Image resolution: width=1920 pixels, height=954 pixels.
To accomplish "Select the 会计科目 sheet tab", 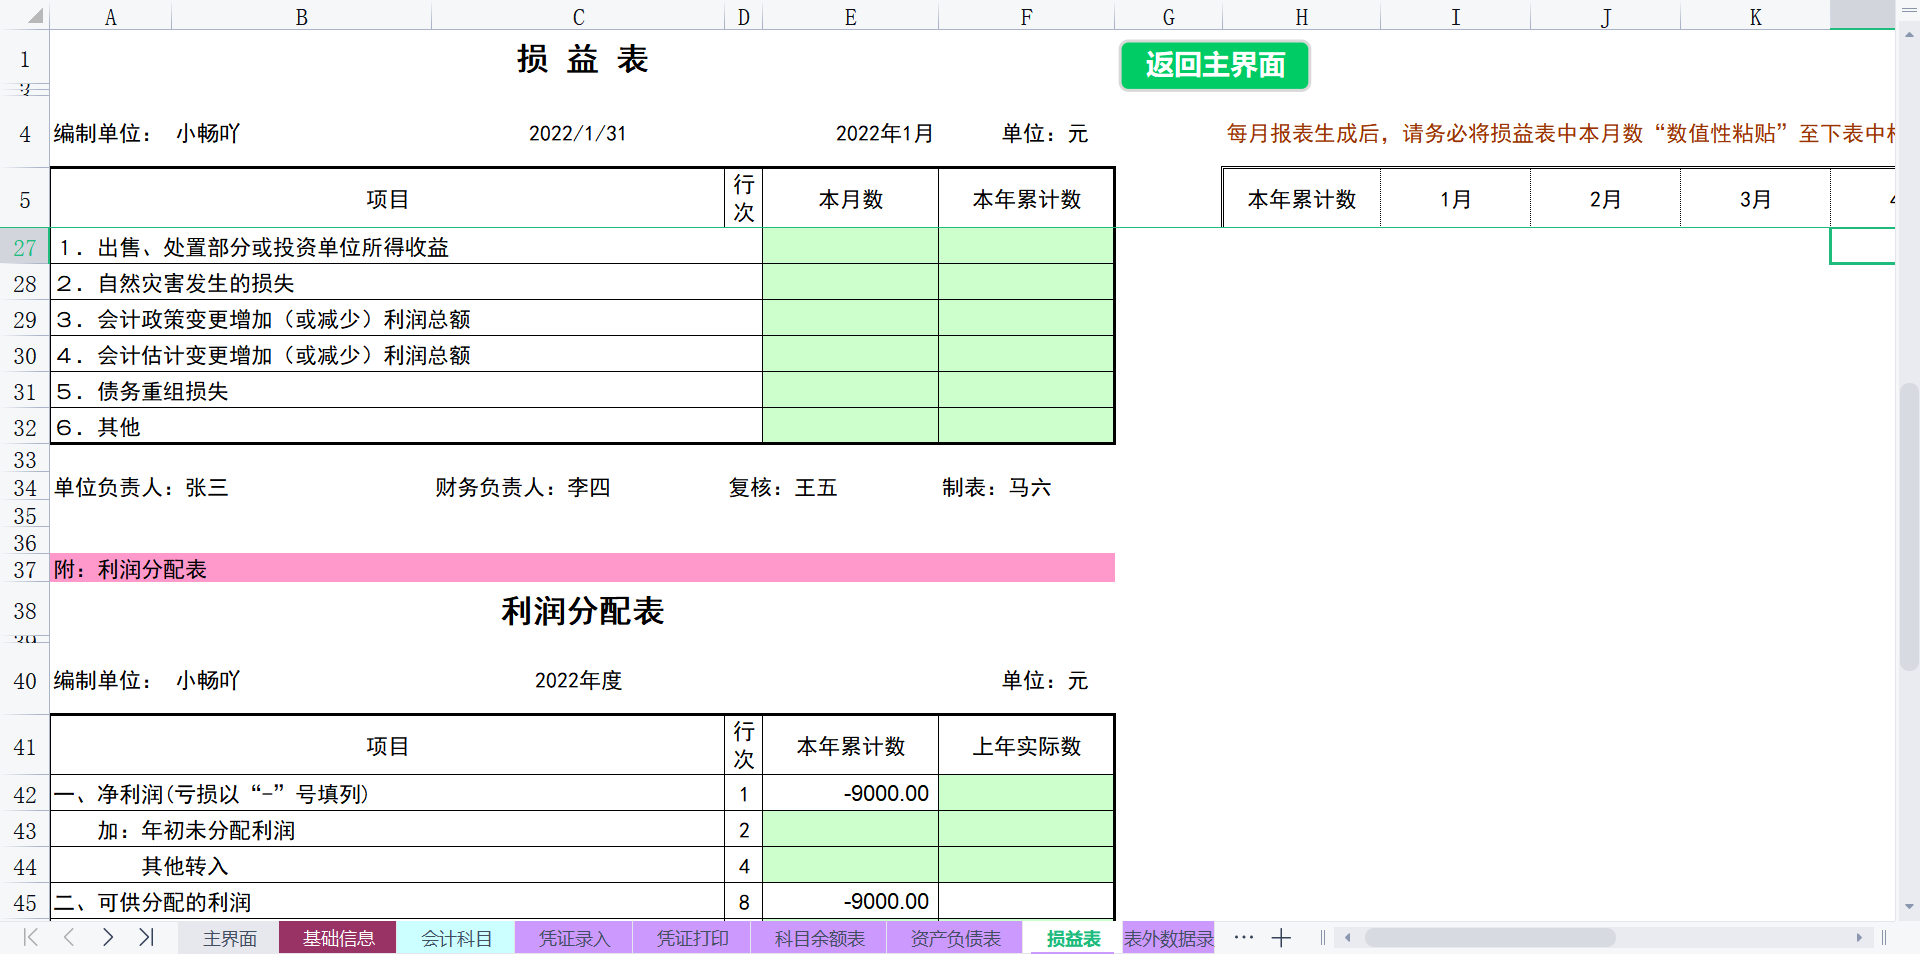I will 456,938.
